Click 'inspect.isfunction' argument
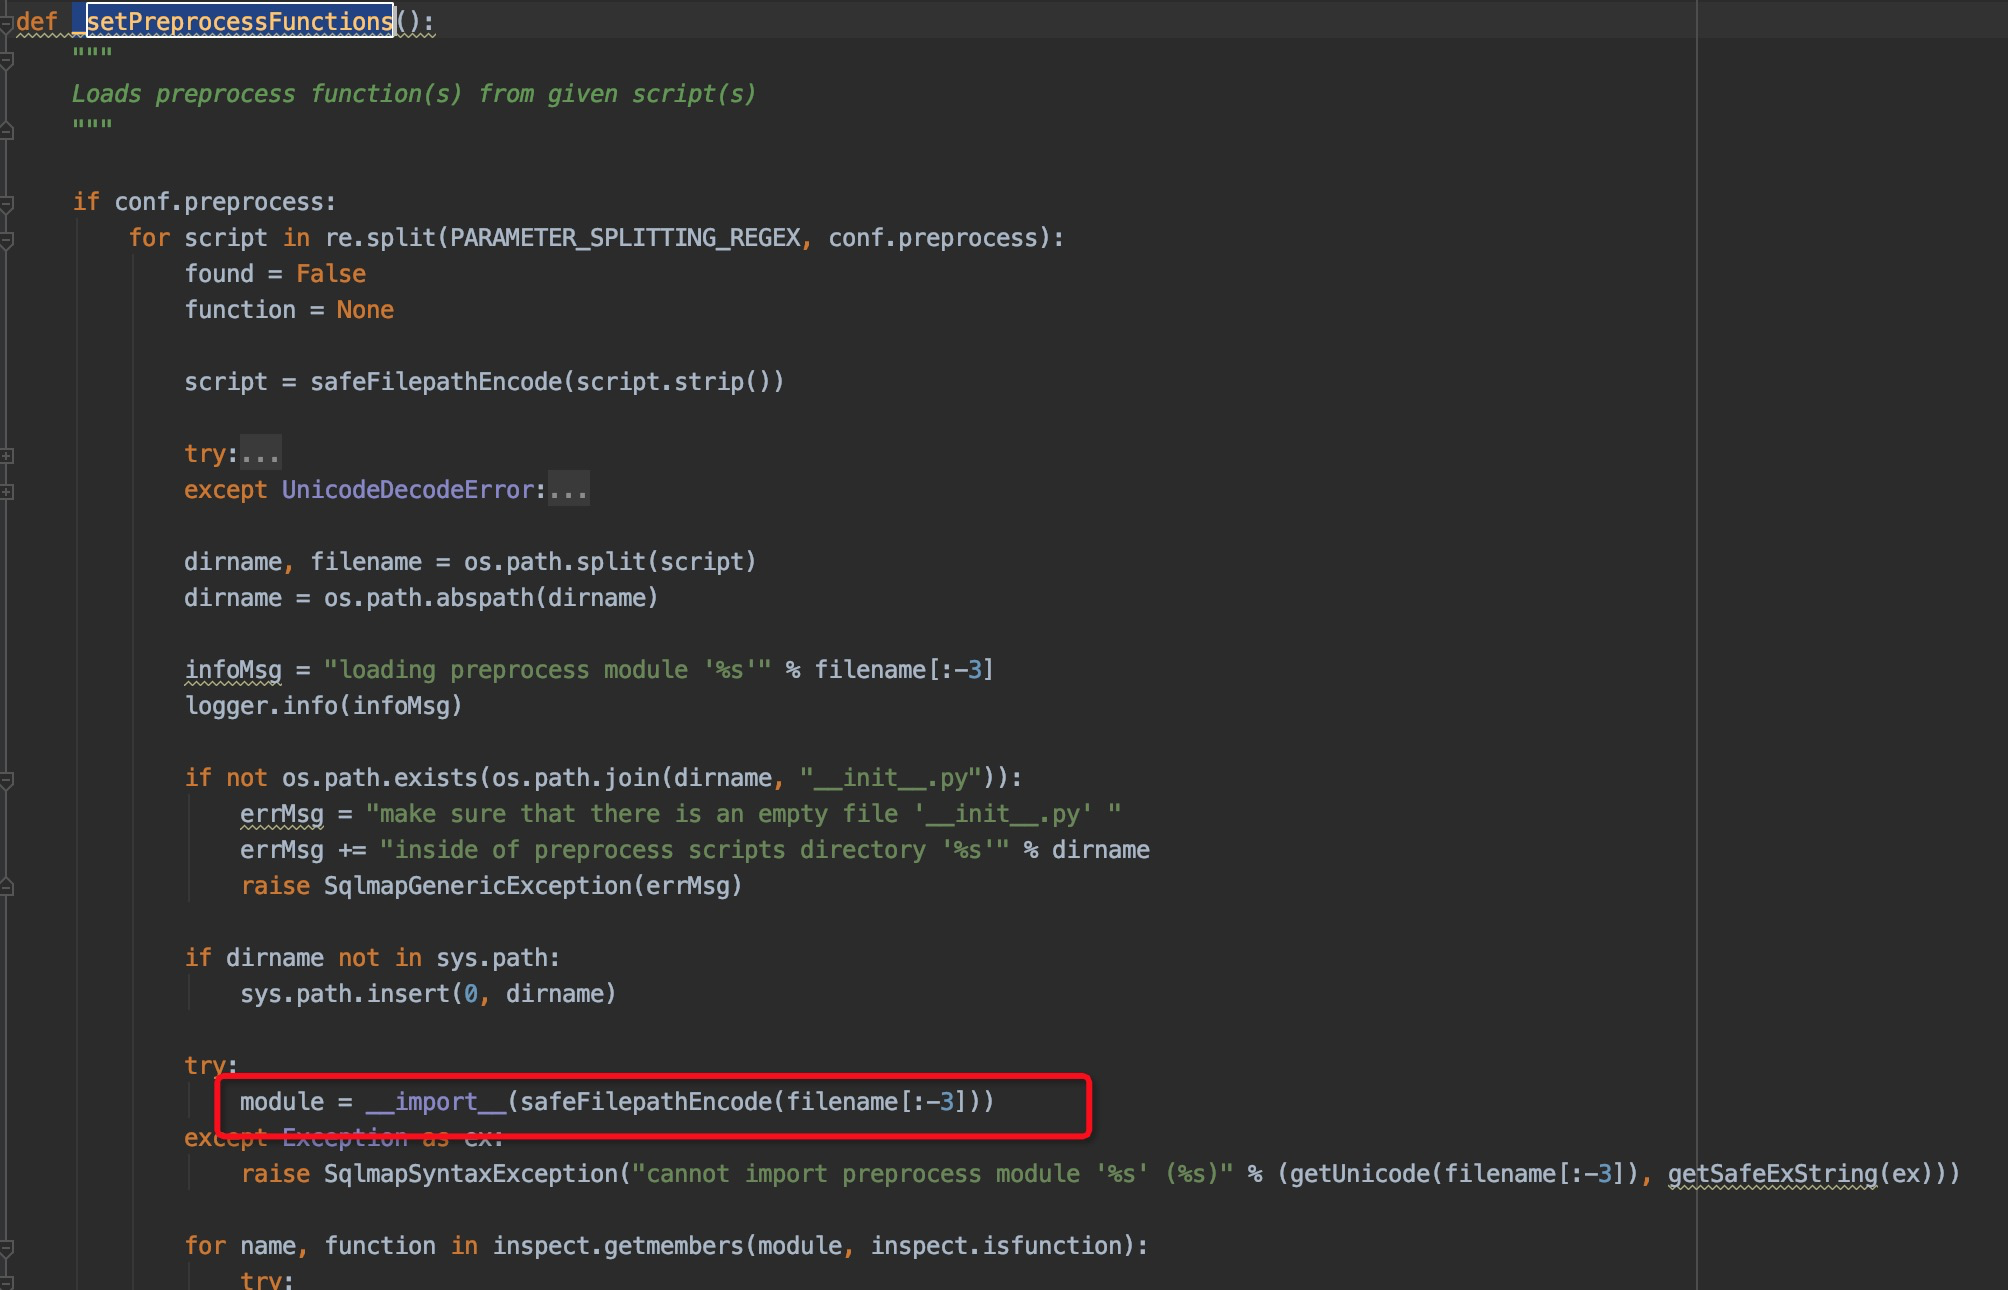 tap(996, 1246)
